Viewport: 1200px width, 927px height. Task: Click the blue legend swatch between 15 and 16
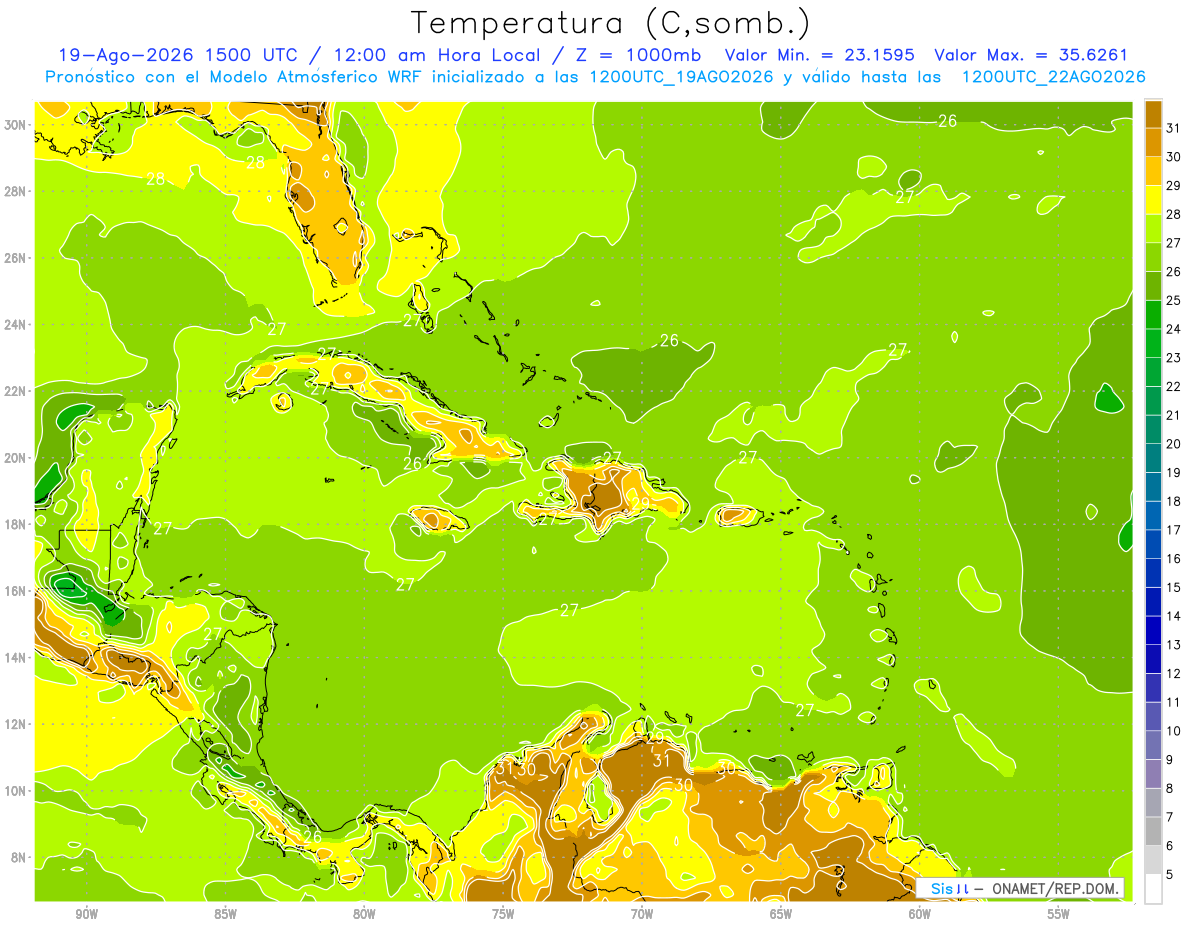(x=1153, y=572)
